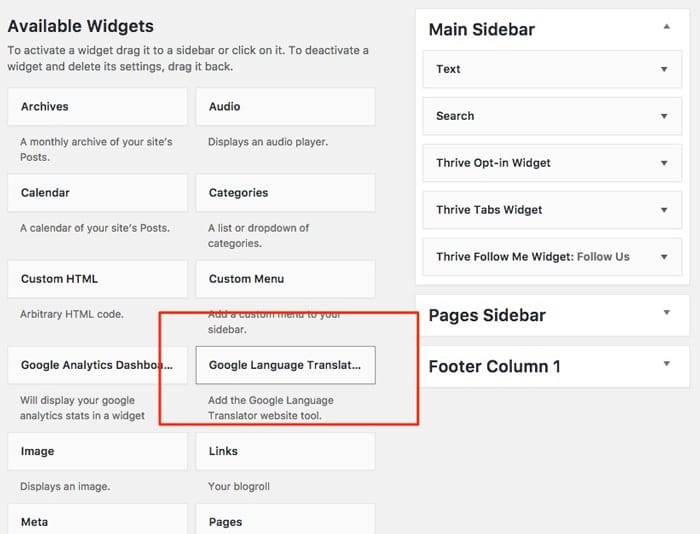This screenshot has height=534, width=700.
Task: Open the Text widget dropdown arrow
Action: click(664, 69)
